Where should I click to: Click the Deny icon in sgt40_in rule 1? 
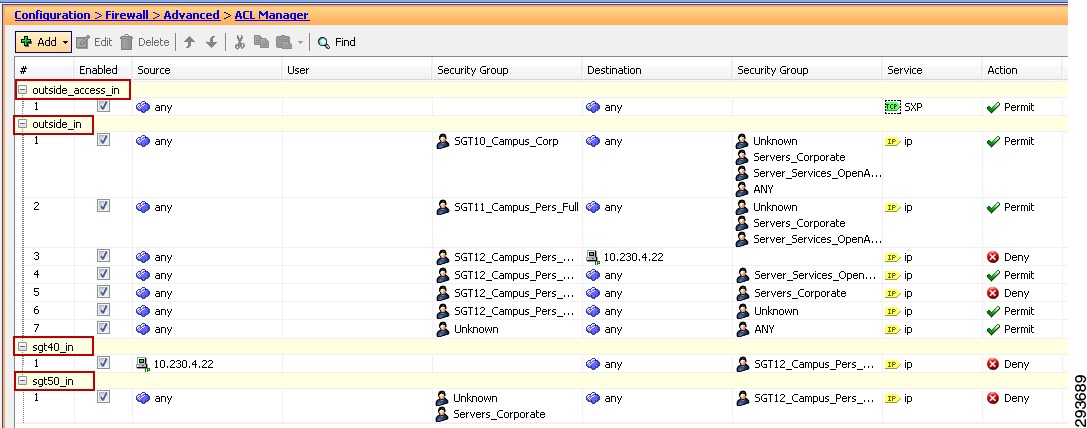993,363
